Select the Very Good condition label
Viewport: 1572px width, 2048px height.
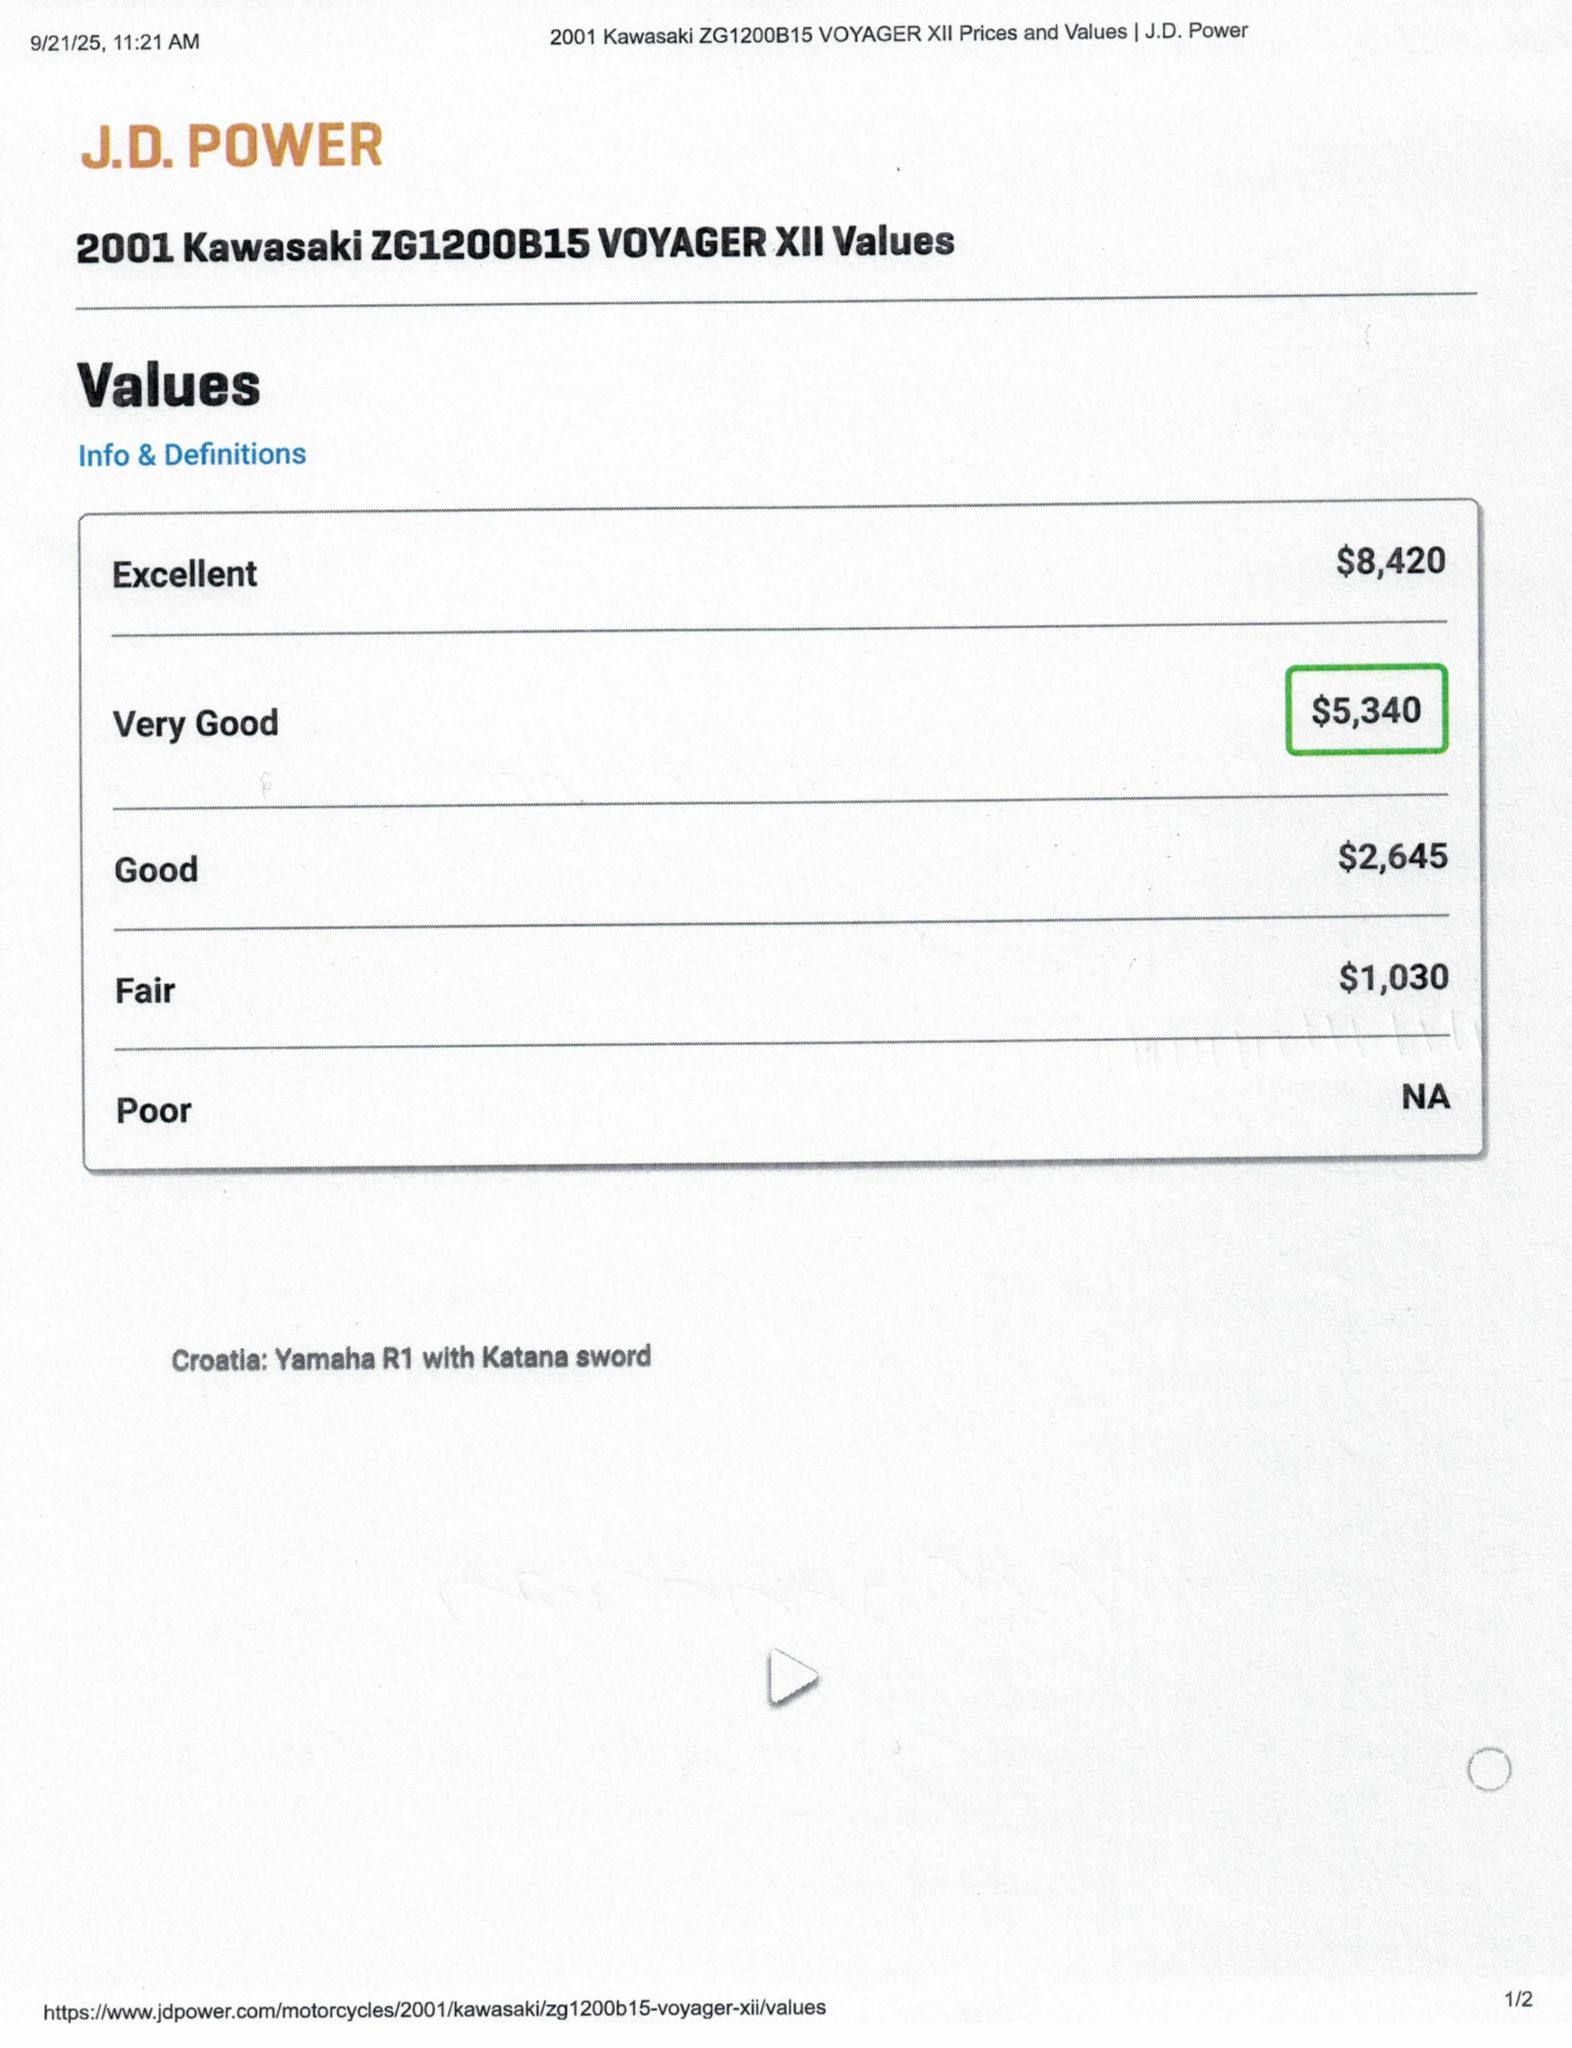[195, 723]
